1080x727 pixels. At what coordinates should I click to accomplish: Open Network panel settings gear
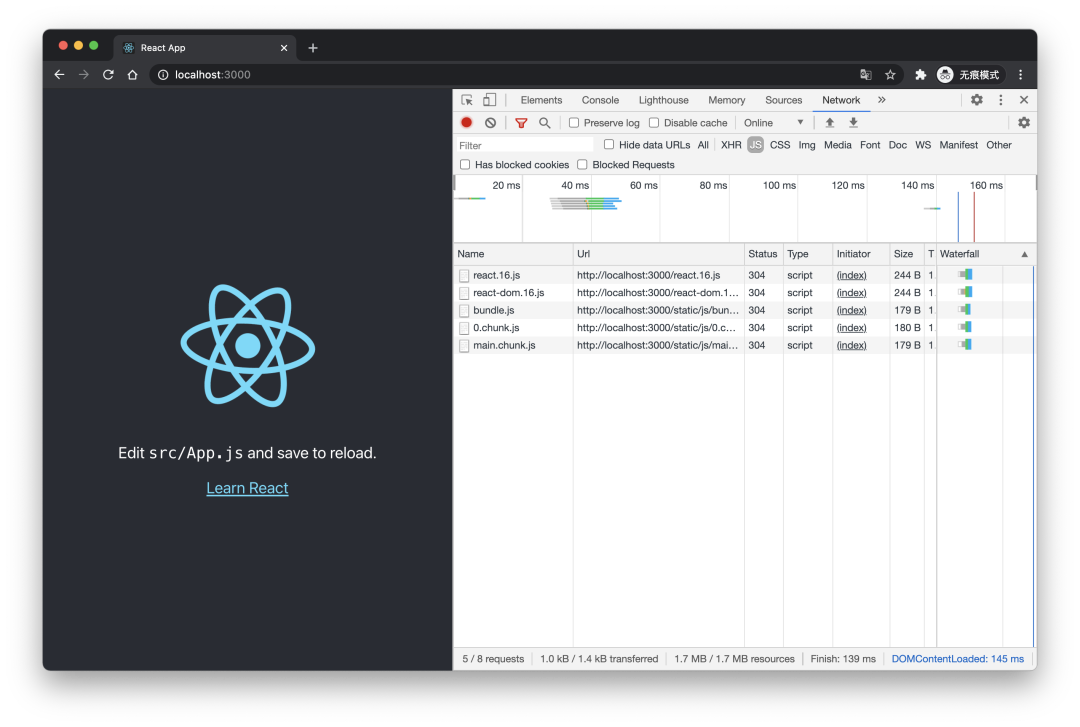coord(1024,123)
